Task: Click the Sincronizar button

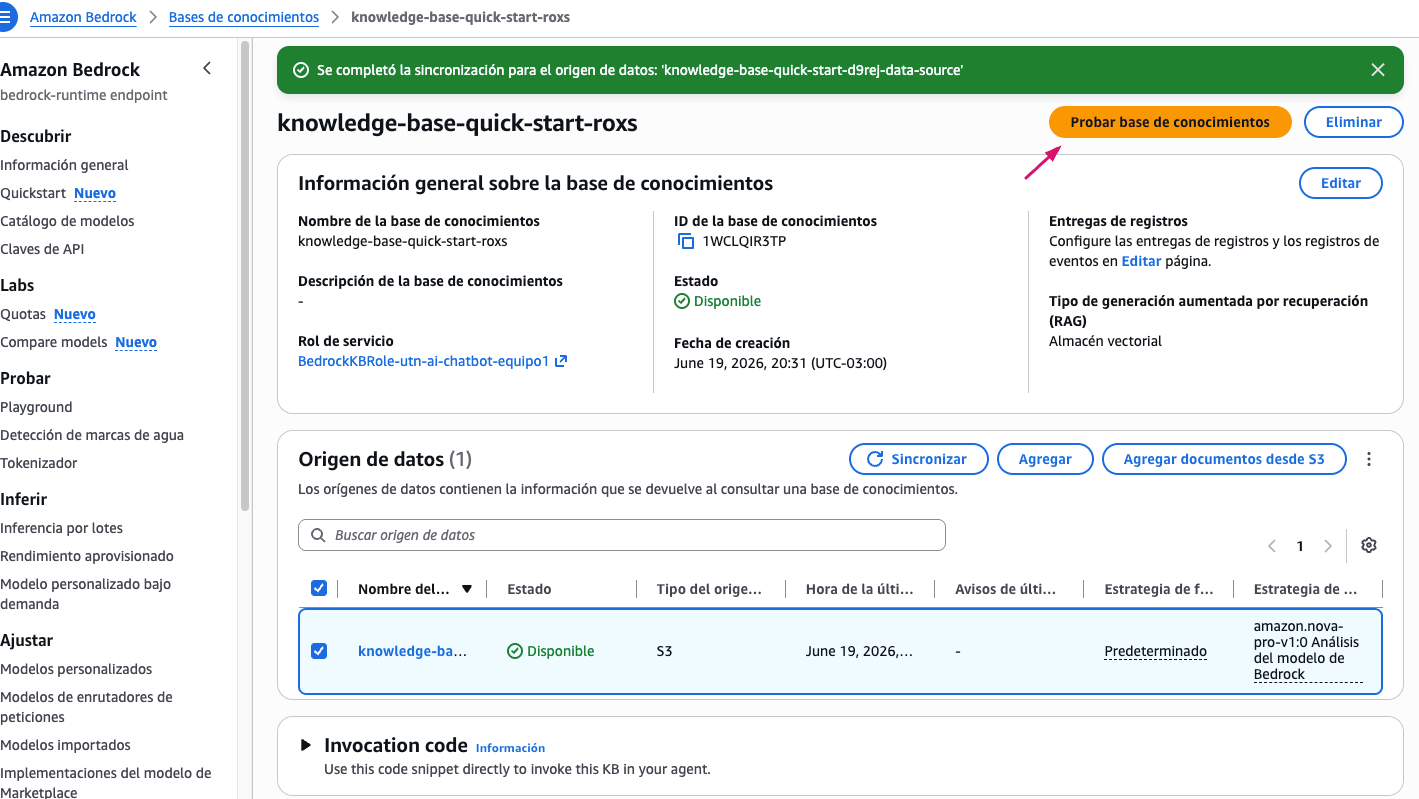Action: (918, 459)
